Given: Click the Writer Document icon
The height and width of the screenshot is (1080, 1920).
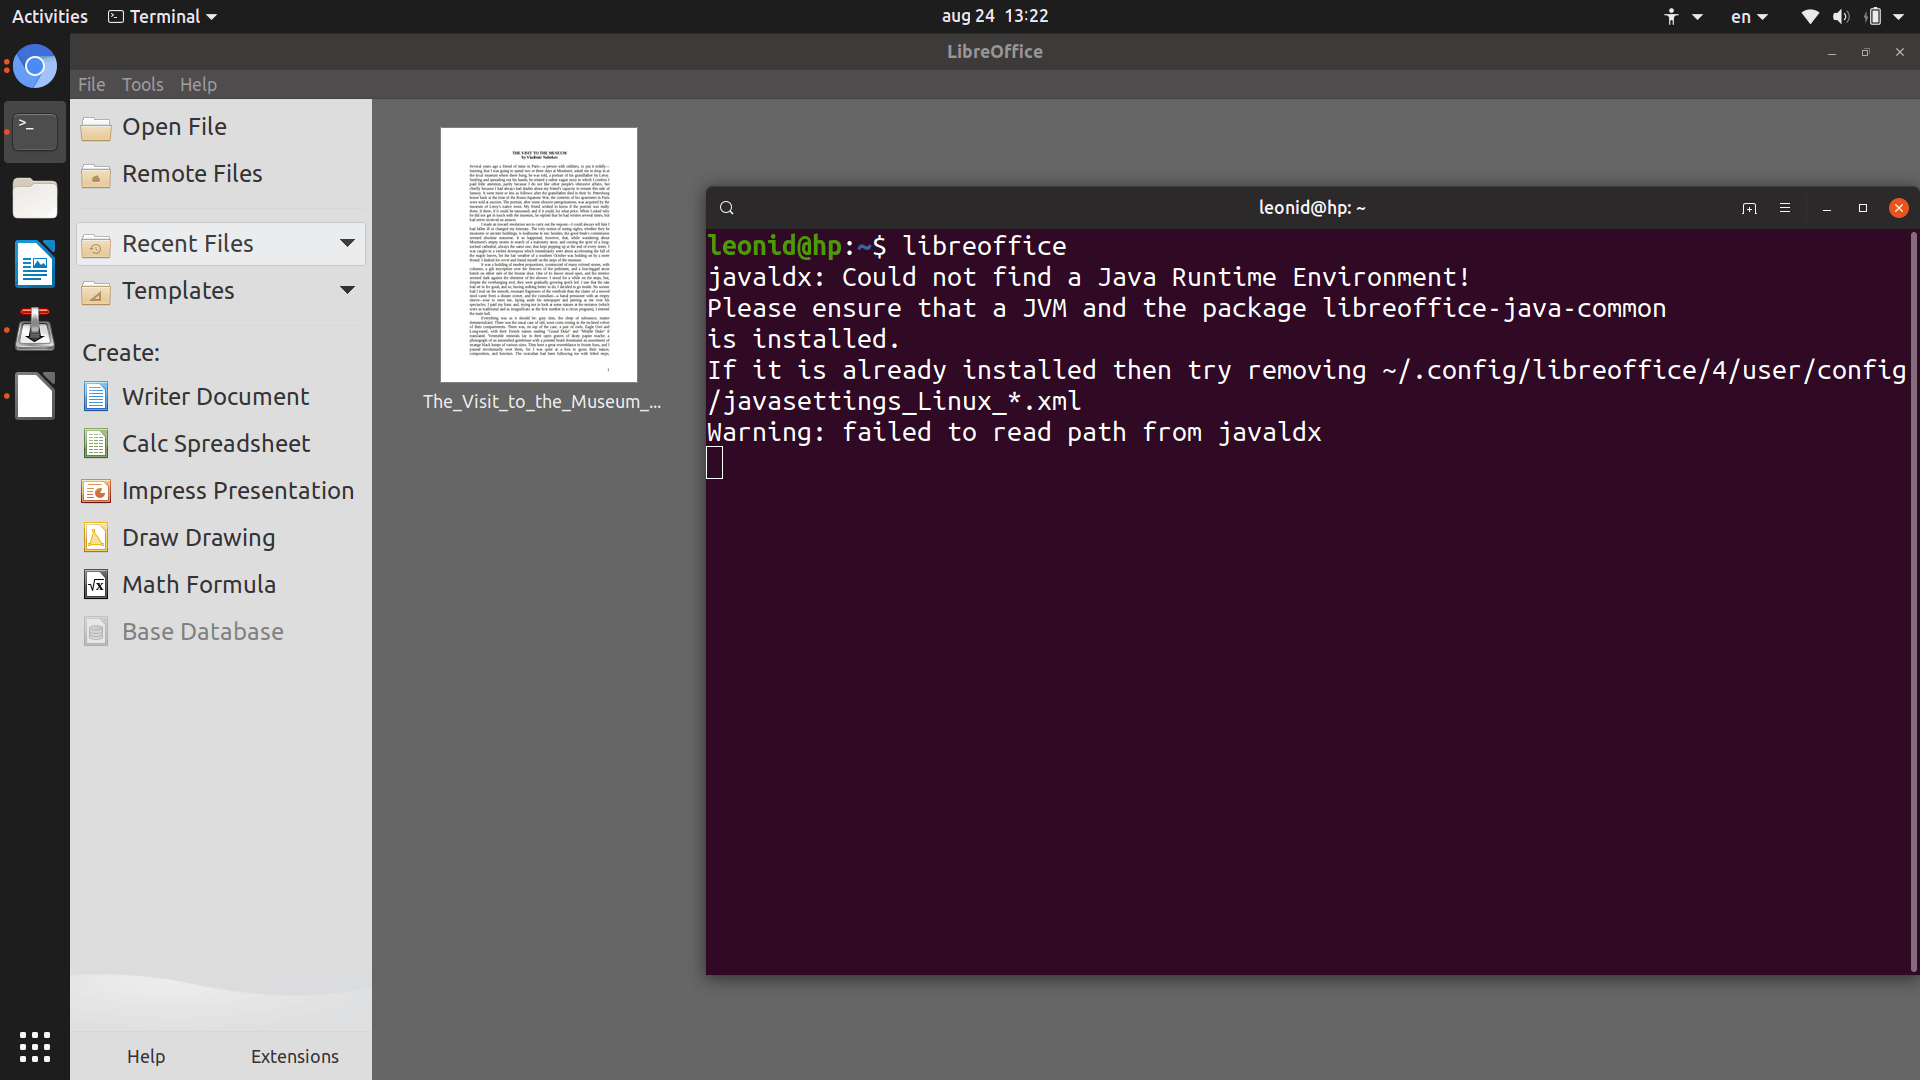Looking at the screenshot, I should pyautogui.click(x=96, y=397).
